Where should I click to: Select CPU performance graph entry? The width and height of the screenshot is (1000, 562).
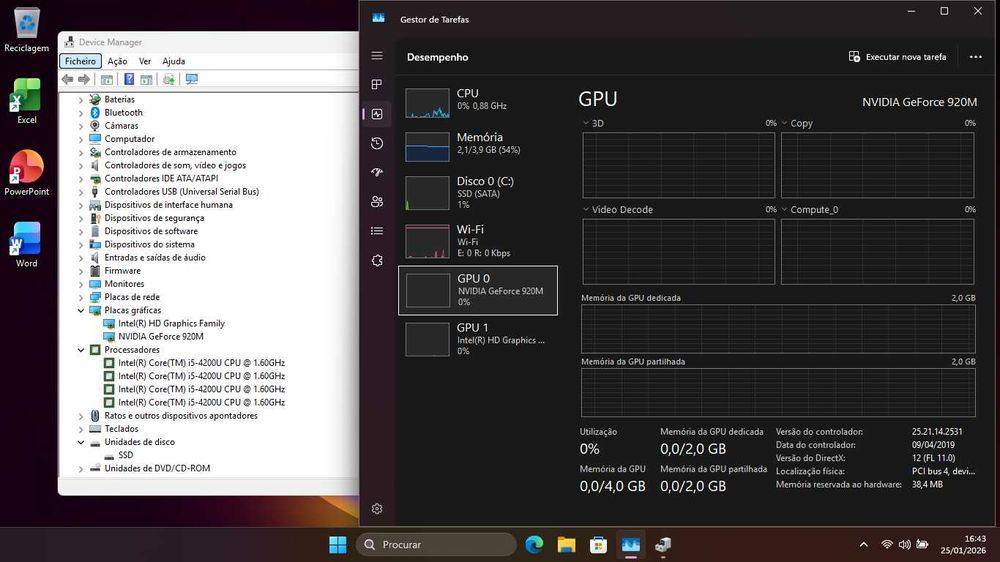[x=478, y=103]
